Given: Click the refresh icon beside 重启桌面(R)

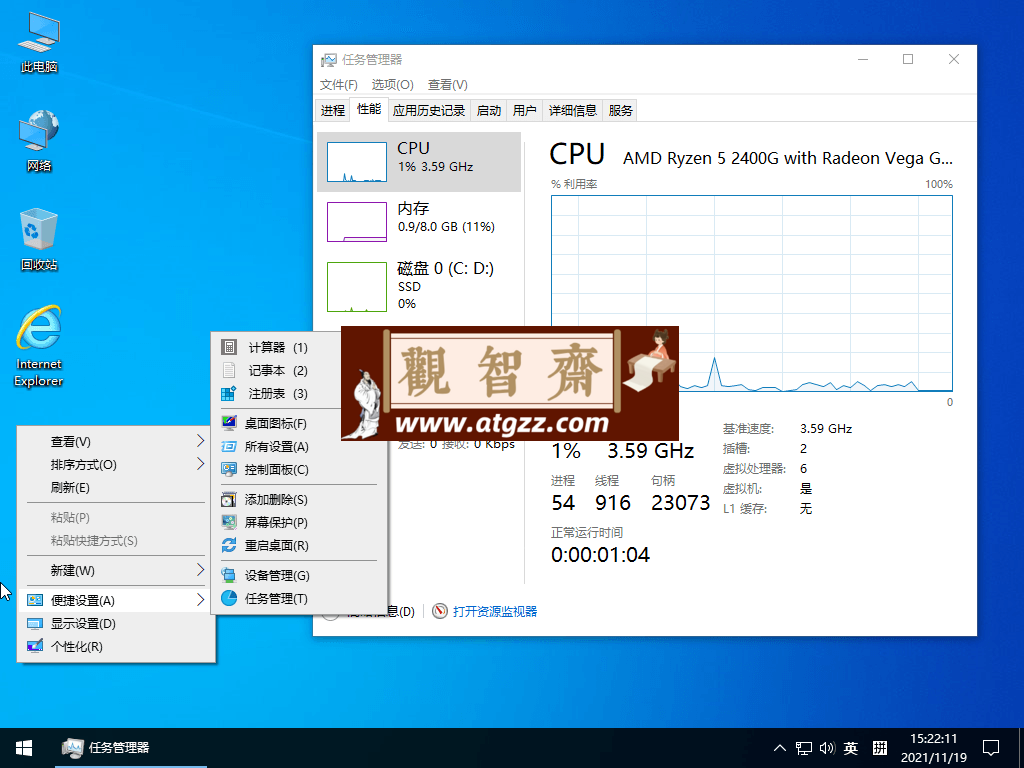Looking at the screenshot, I should click(229, 545).
